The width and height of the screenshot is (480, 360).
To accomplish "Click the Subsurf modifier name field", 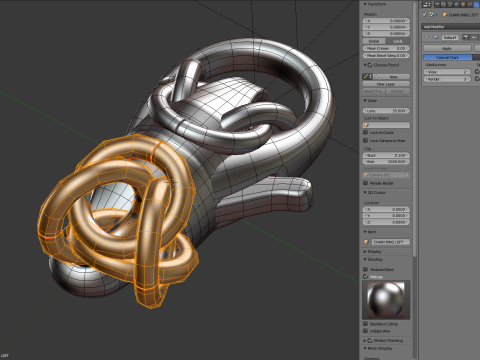I will tap(450, 37).
